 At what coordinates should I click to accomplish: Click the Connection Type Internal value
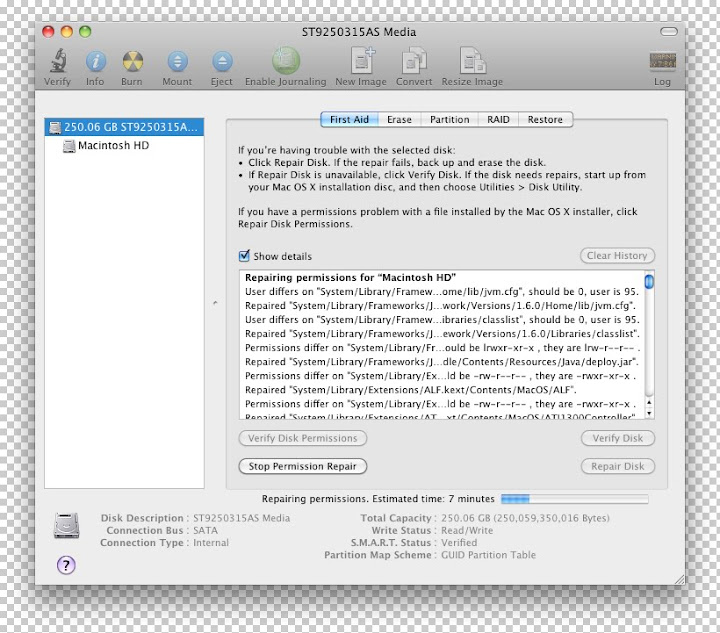tap(211, 543)
